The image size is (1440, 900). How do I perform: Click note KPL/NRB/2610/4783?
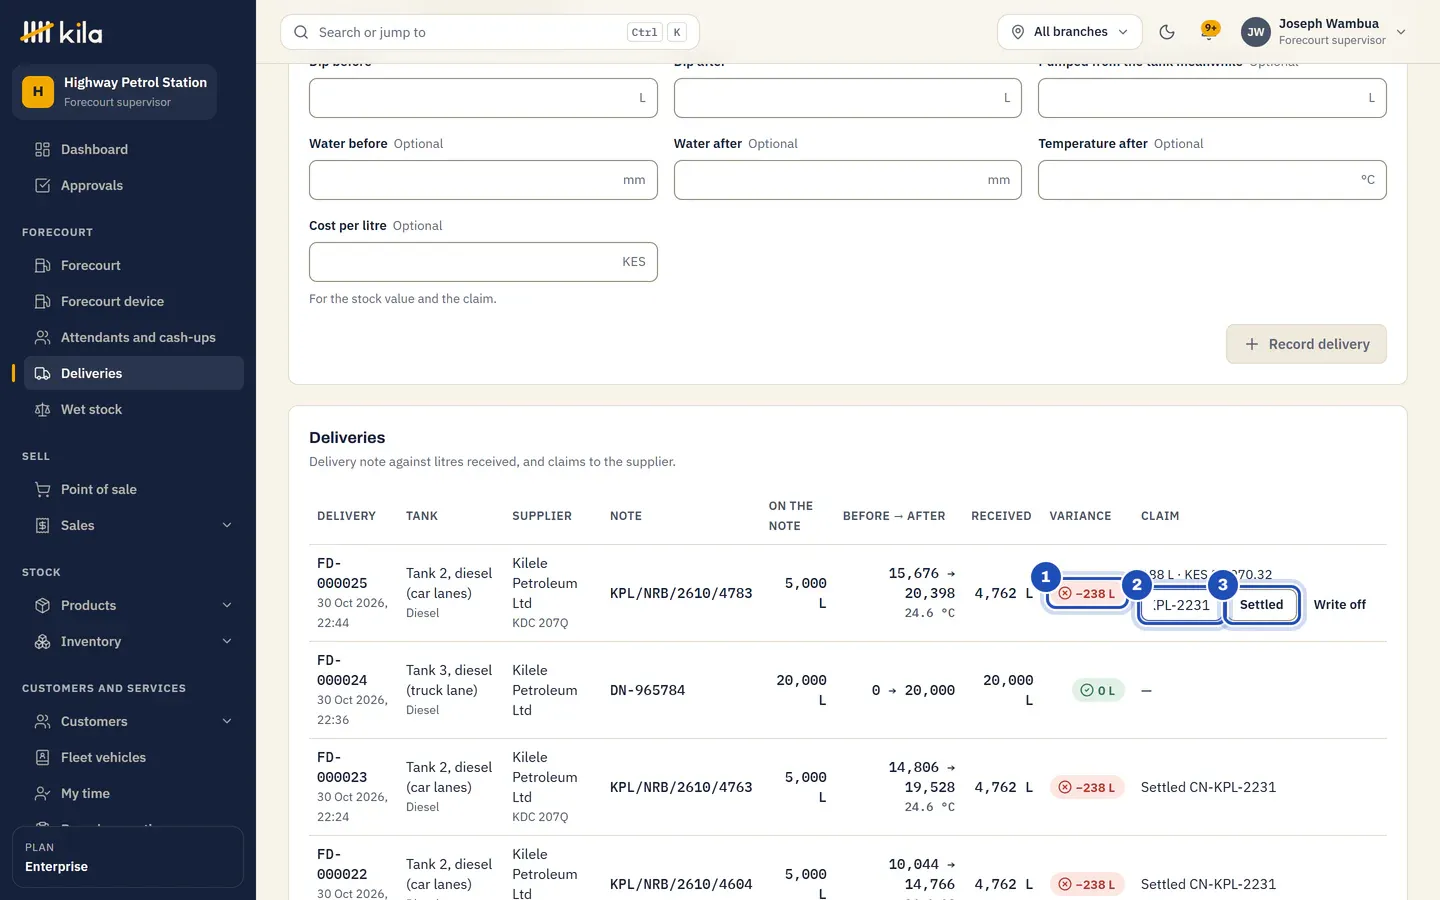(x=681, y=593)
